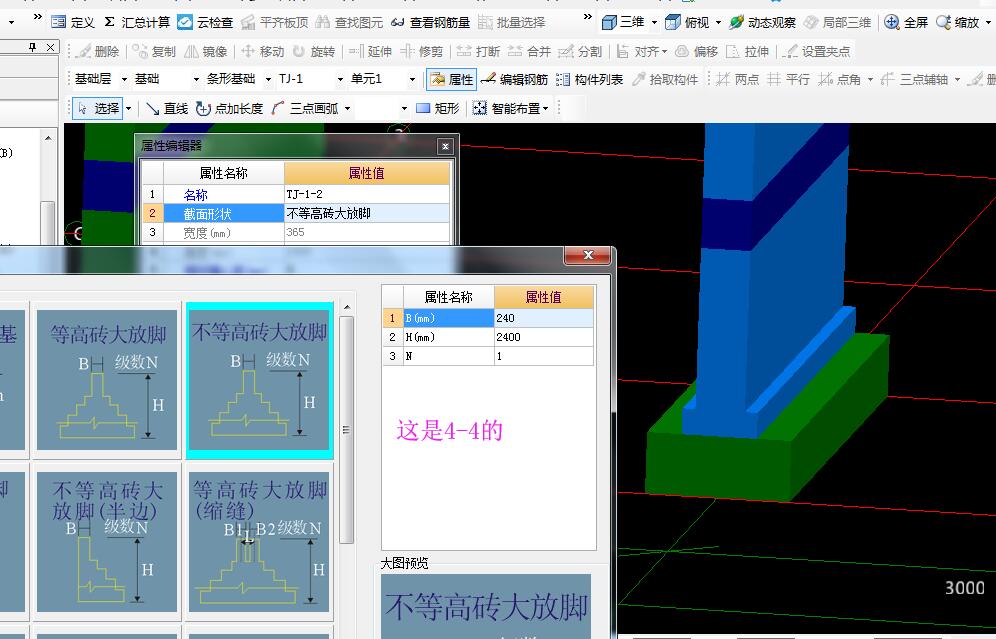
Task: Select the 打断 break tool
Action: coord(479,51)
